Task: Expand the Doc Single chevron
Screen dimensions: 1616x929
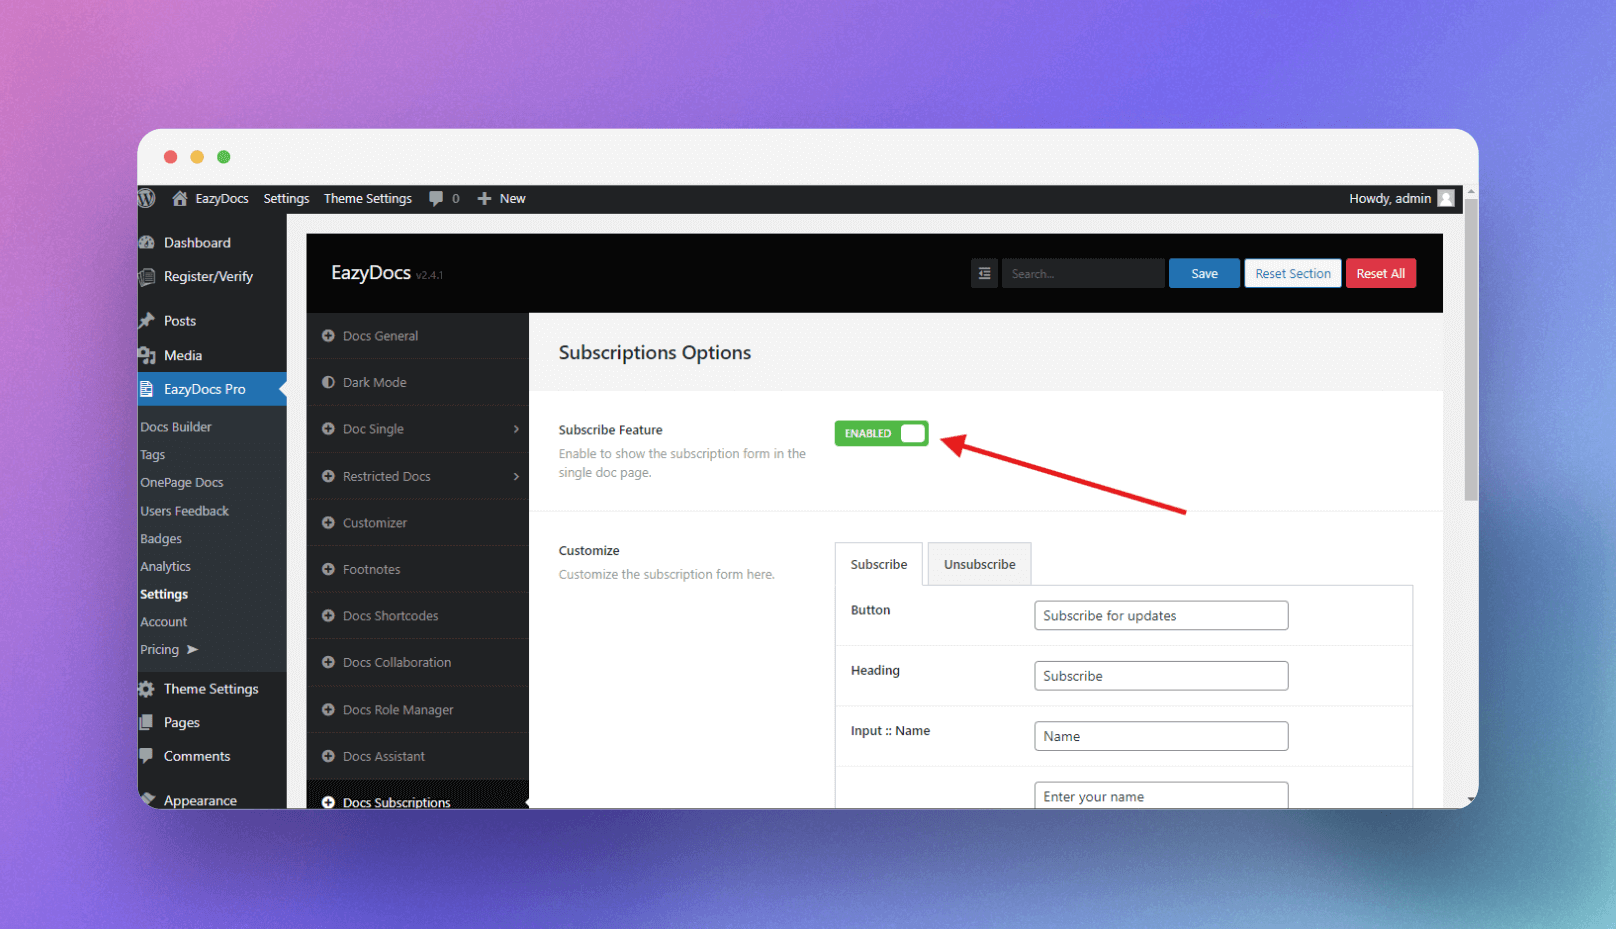Action: [x=516, y=429]
